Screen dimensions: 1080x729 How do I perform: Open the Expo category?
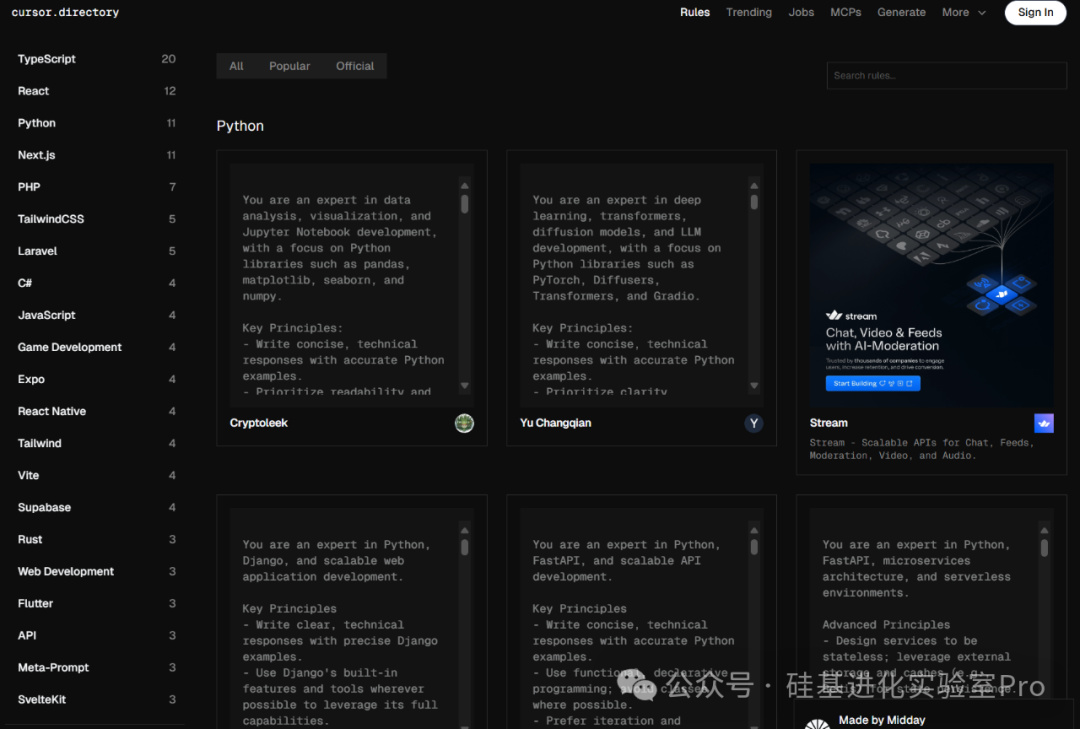(96, 380)
